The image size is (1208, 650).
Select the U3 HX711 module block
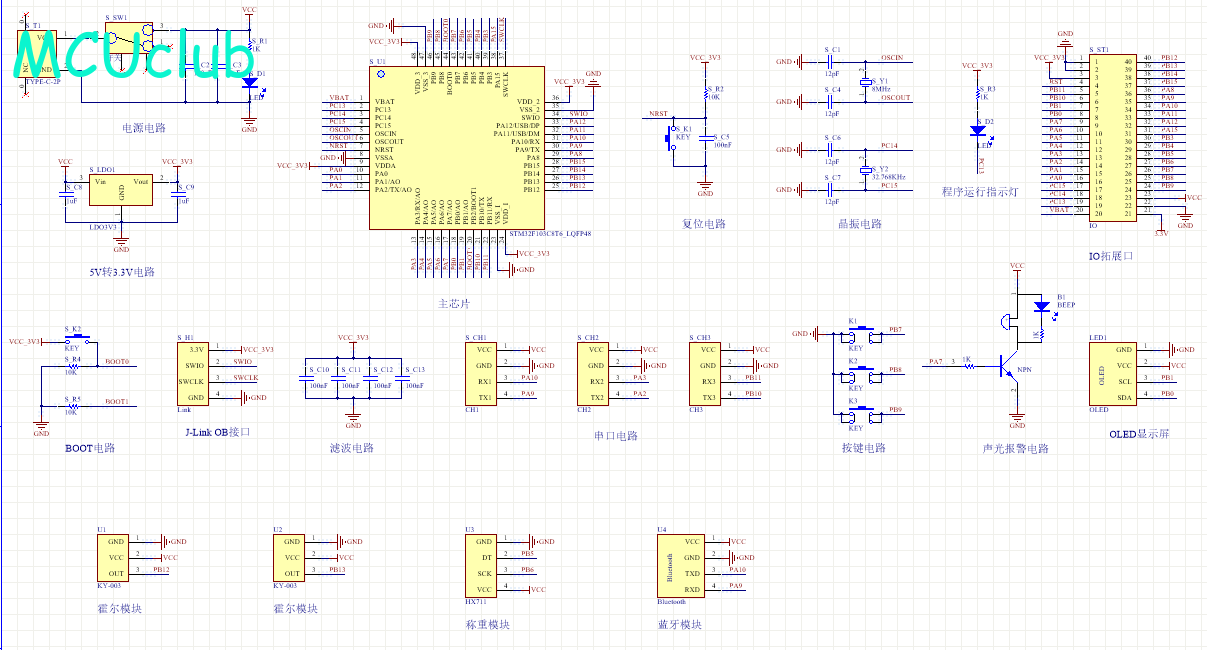pos(480,565)
